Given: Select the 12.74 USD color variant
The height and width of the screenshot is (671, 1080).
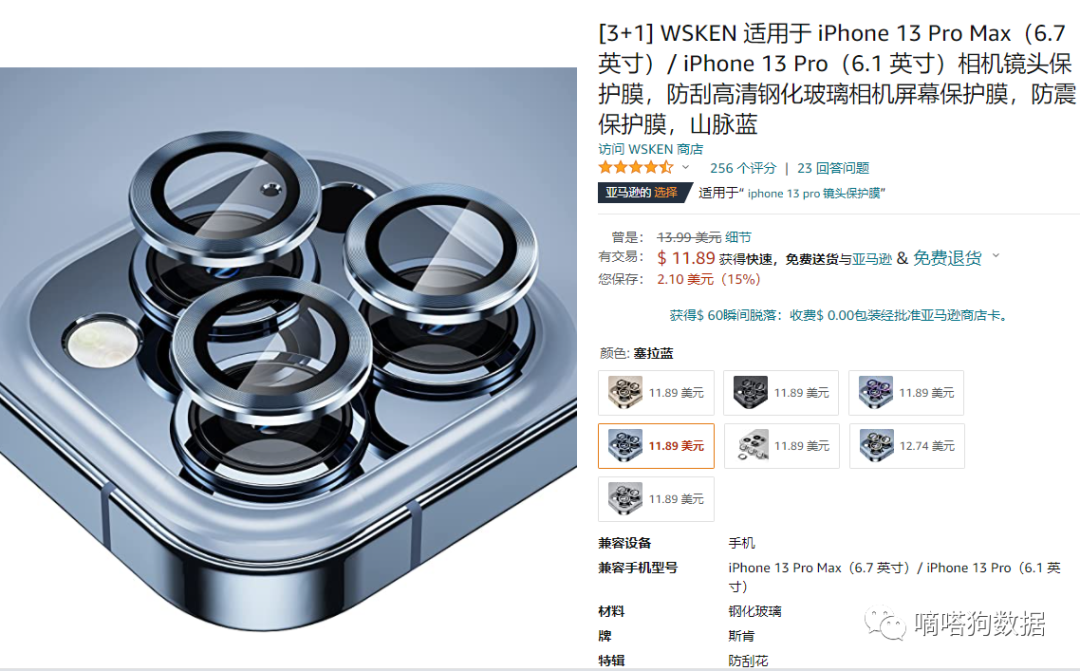Looking at the screenshot, I should pos(906,446).
